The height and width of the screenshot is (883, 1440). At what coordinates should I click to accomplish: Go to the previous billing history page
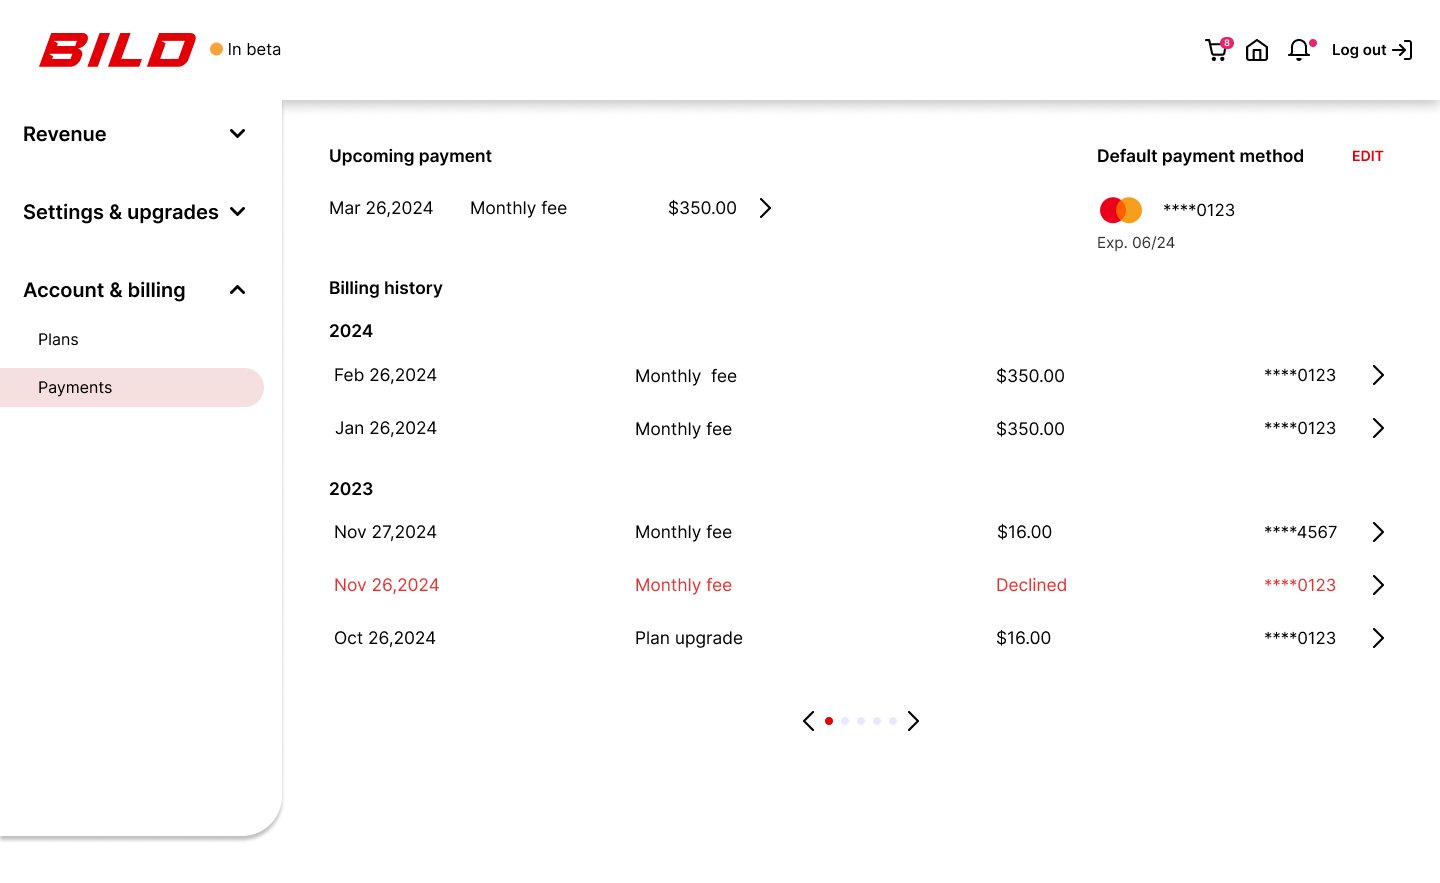[x=809, y=720]
